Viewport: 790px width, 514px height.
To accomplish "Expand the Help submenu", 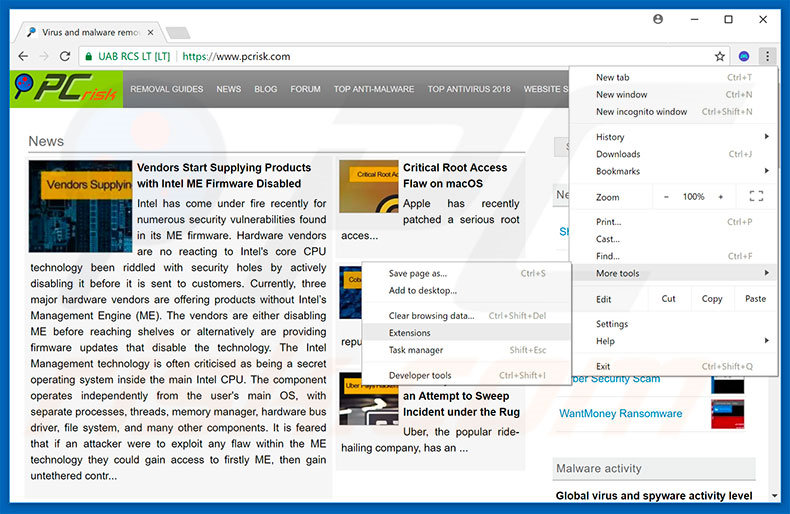I will [x=674, y=341].
